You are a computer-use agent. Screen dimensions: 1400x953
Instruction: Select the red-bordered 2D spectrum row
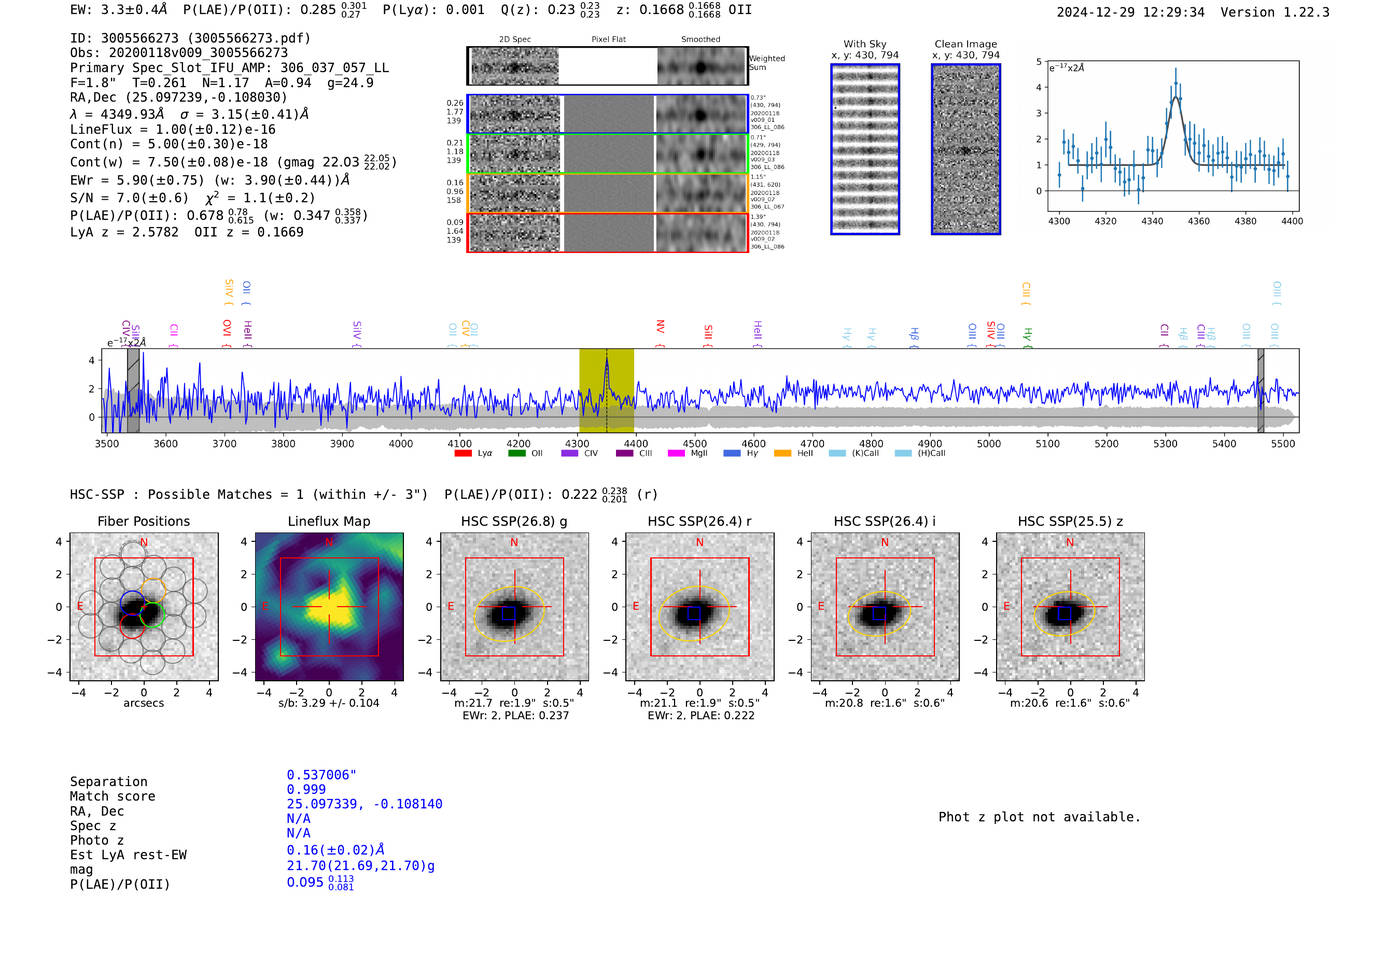(x=608, y=232)
